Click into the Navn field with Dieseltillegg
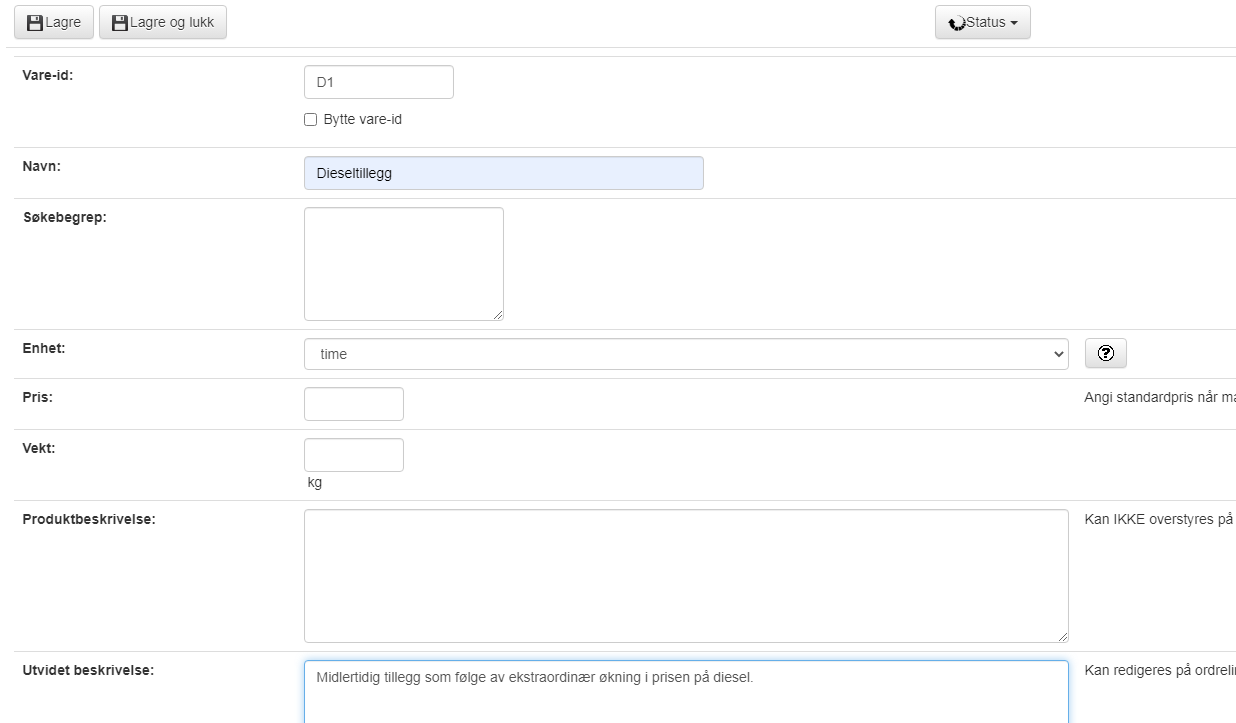The width and height of the screenshot is (1236, 723). (503, 173)
